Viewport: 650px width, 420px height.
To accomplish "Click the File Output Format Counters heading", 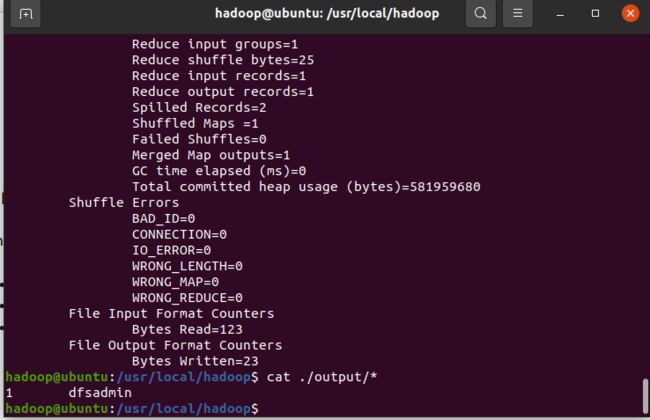I will coord(175,345).
